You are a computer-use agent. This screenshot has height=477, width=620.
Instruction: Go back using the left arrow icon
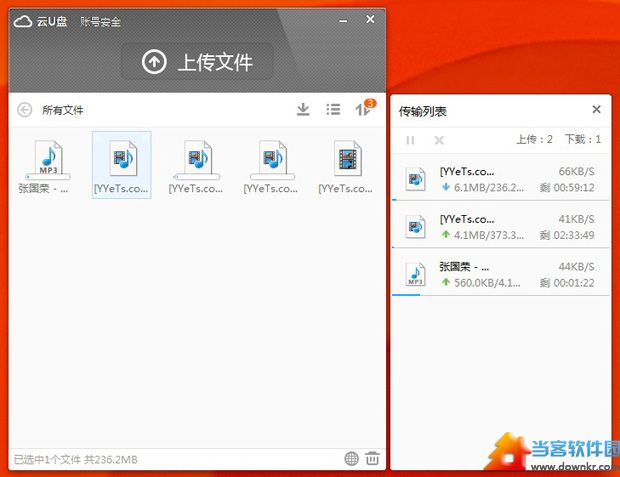click(x=25, y=110)
